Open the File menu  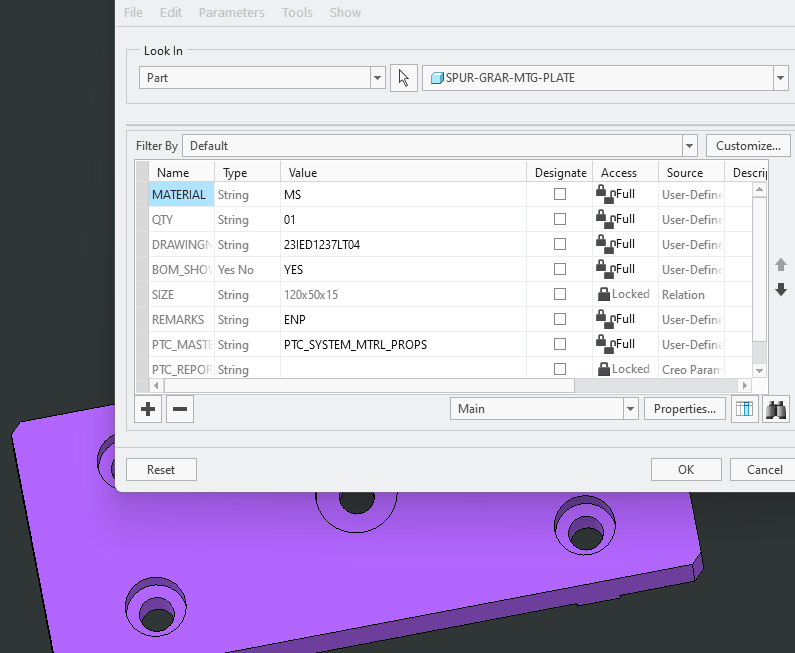(133, 13)
